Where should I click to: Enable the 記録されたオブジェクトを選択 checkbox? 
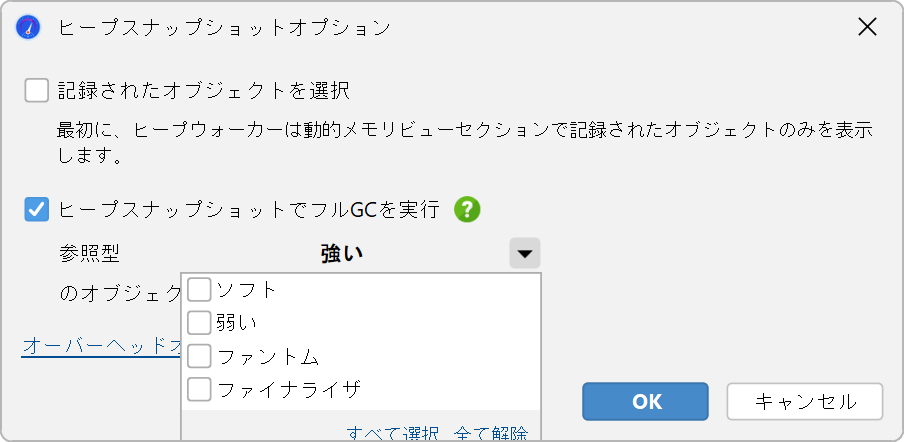[x=36, y=91]
